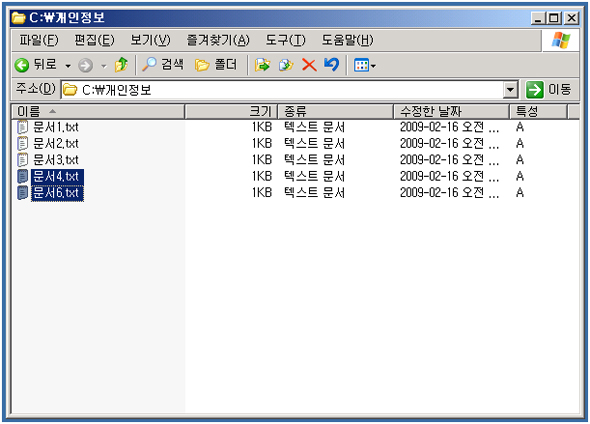Toggle the 폴더 folders pane button
Screen dimensions: 590x424
tap(216, 65)
